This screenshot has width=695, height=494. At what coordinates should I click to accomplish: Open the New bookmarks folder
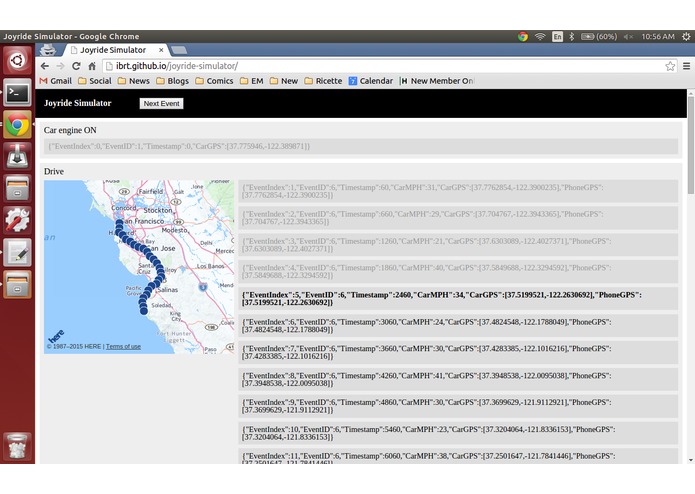(284, 81)
